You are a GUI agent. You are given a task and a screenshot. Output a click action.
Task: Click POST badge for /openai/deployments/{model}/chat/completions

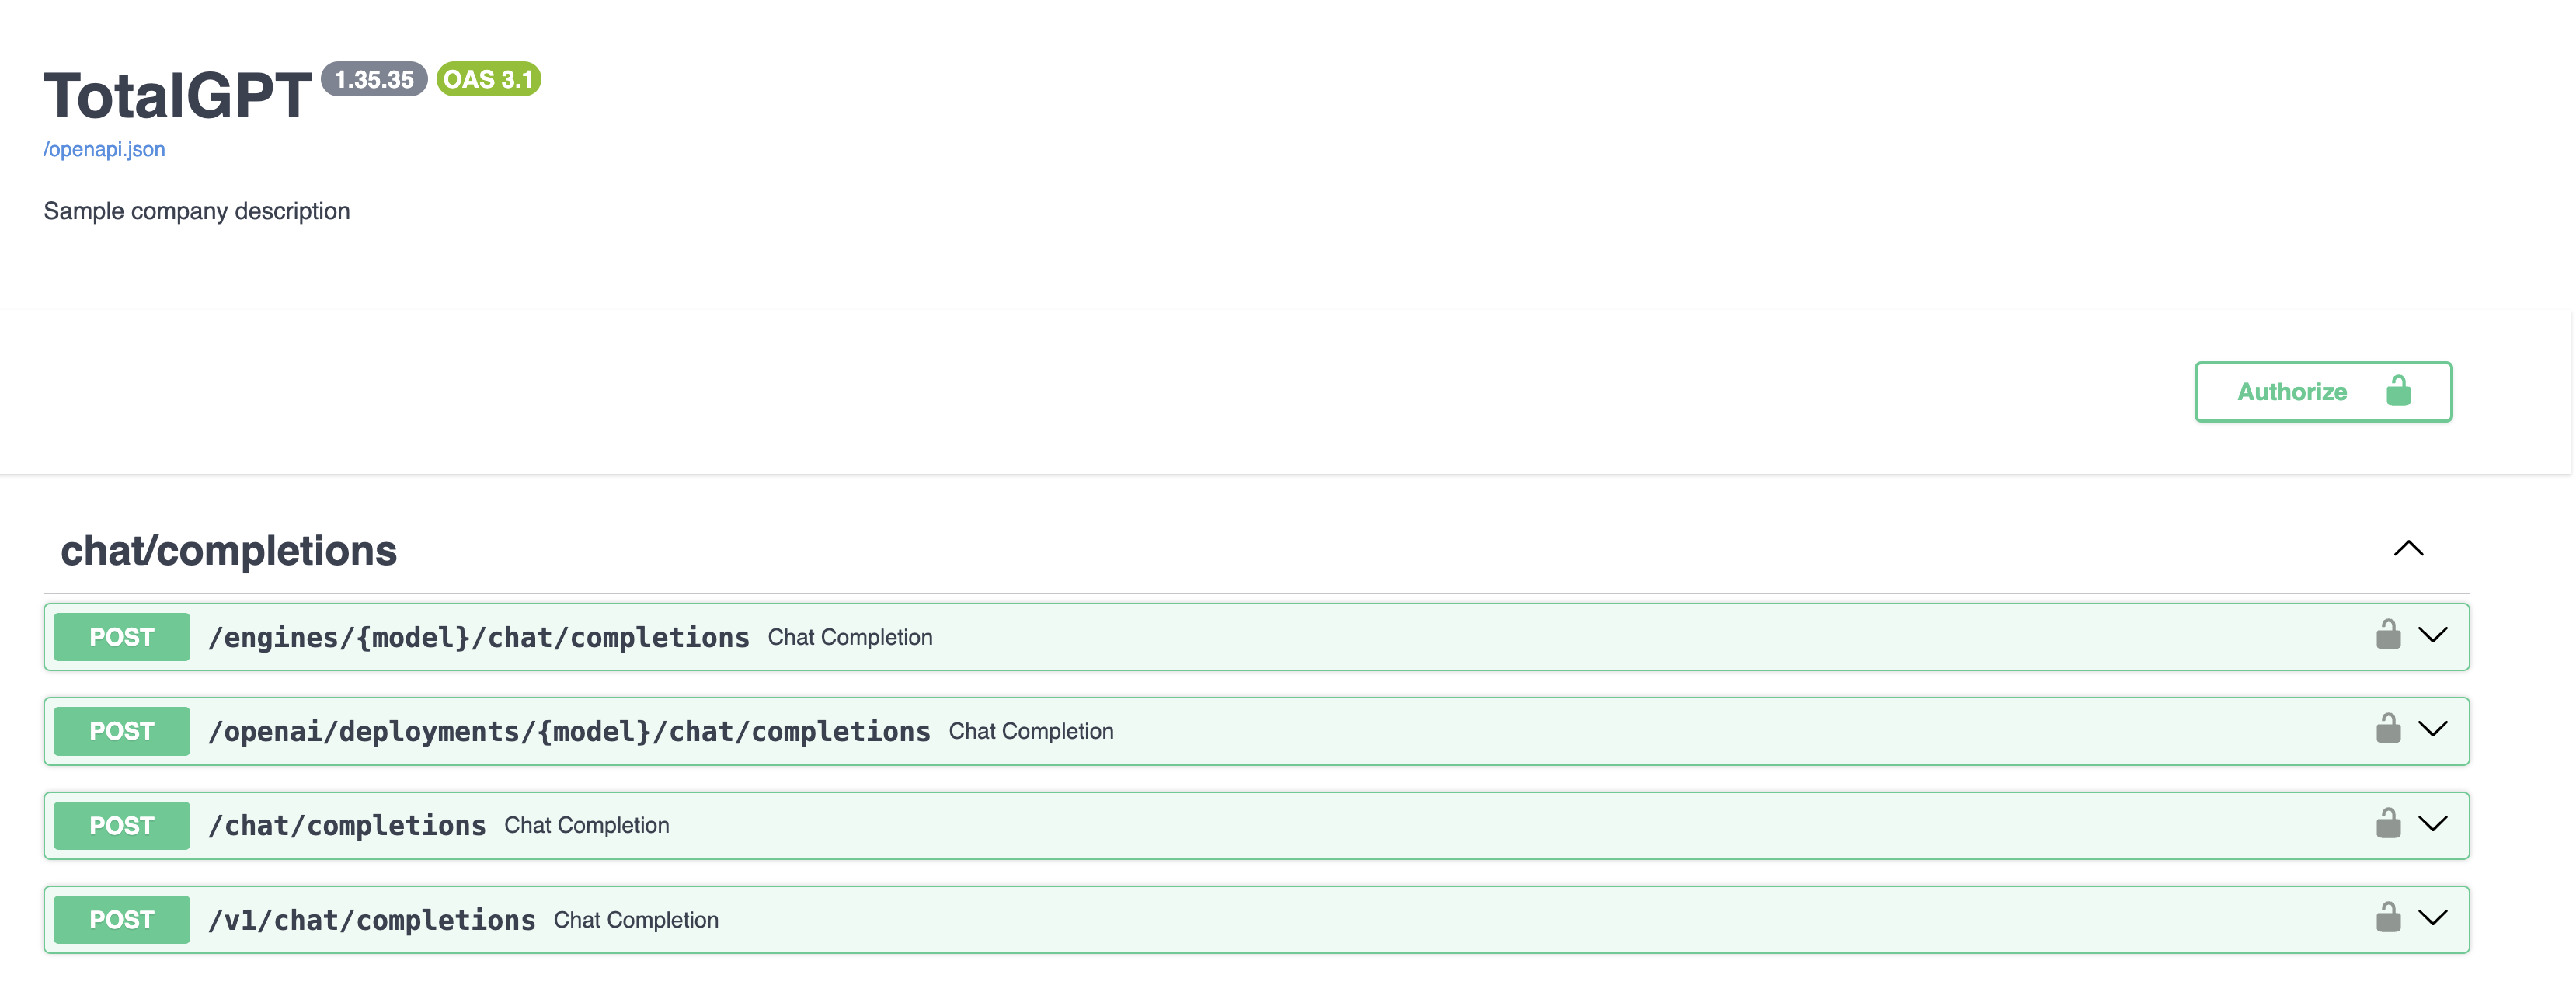122,731
